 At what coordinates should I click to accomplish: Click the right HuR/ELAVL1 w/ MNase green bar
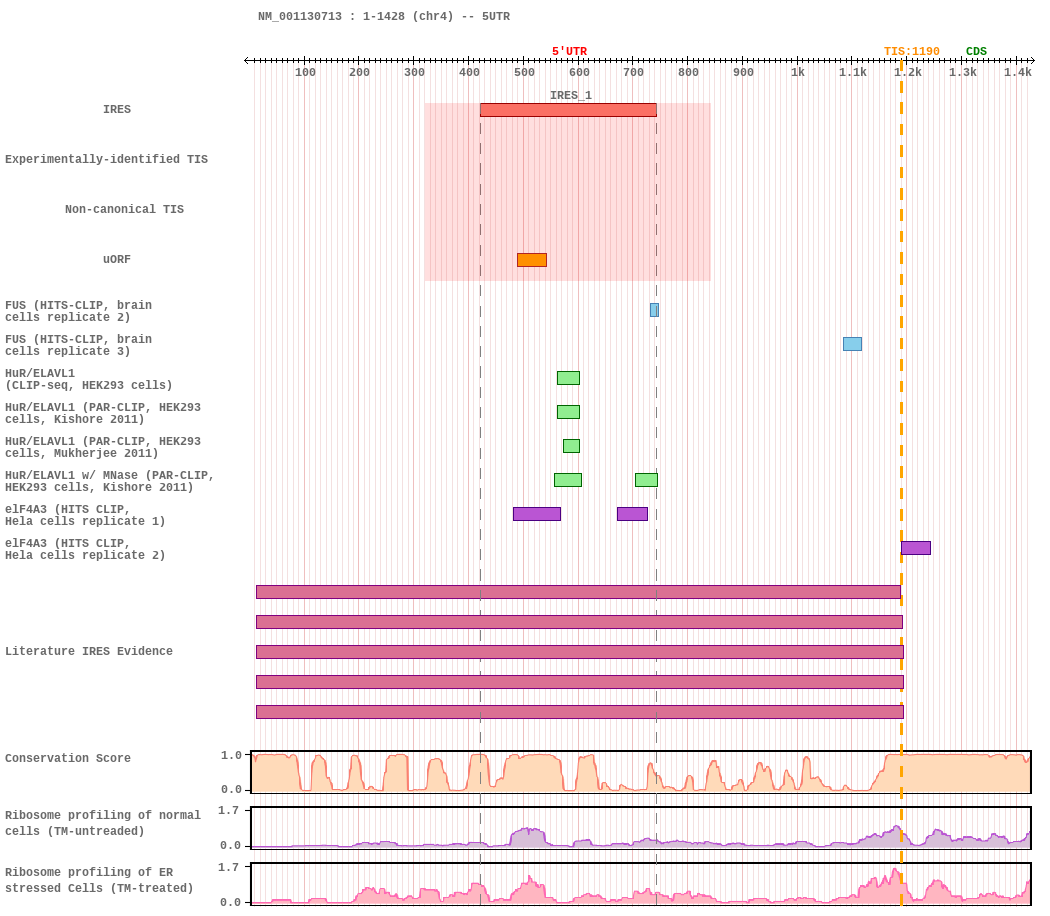tap(646, 480)
